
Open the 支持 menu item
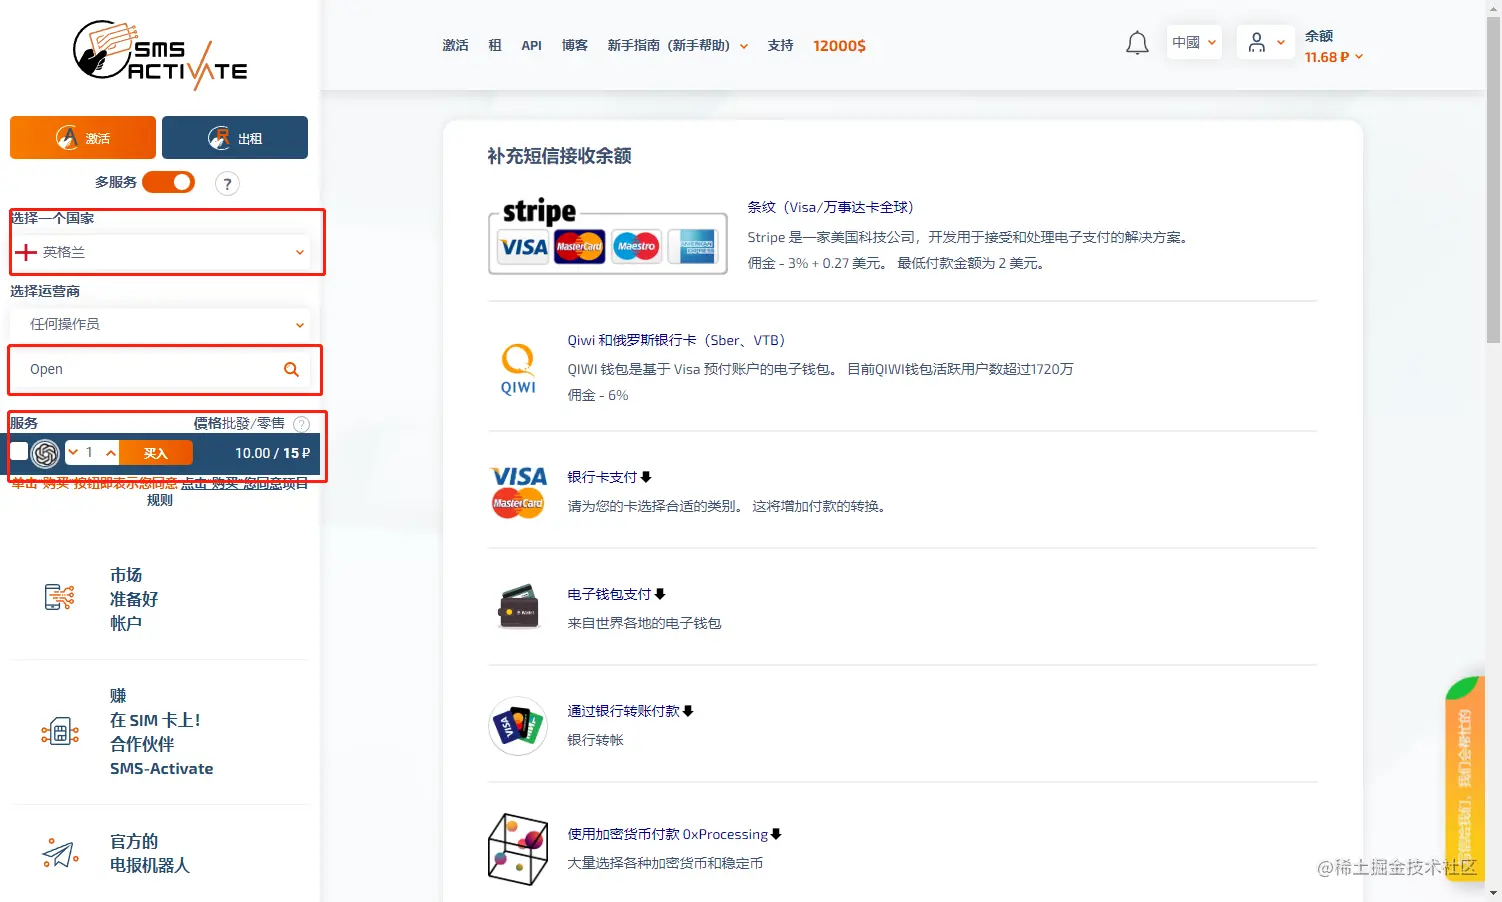pos(780,45)
